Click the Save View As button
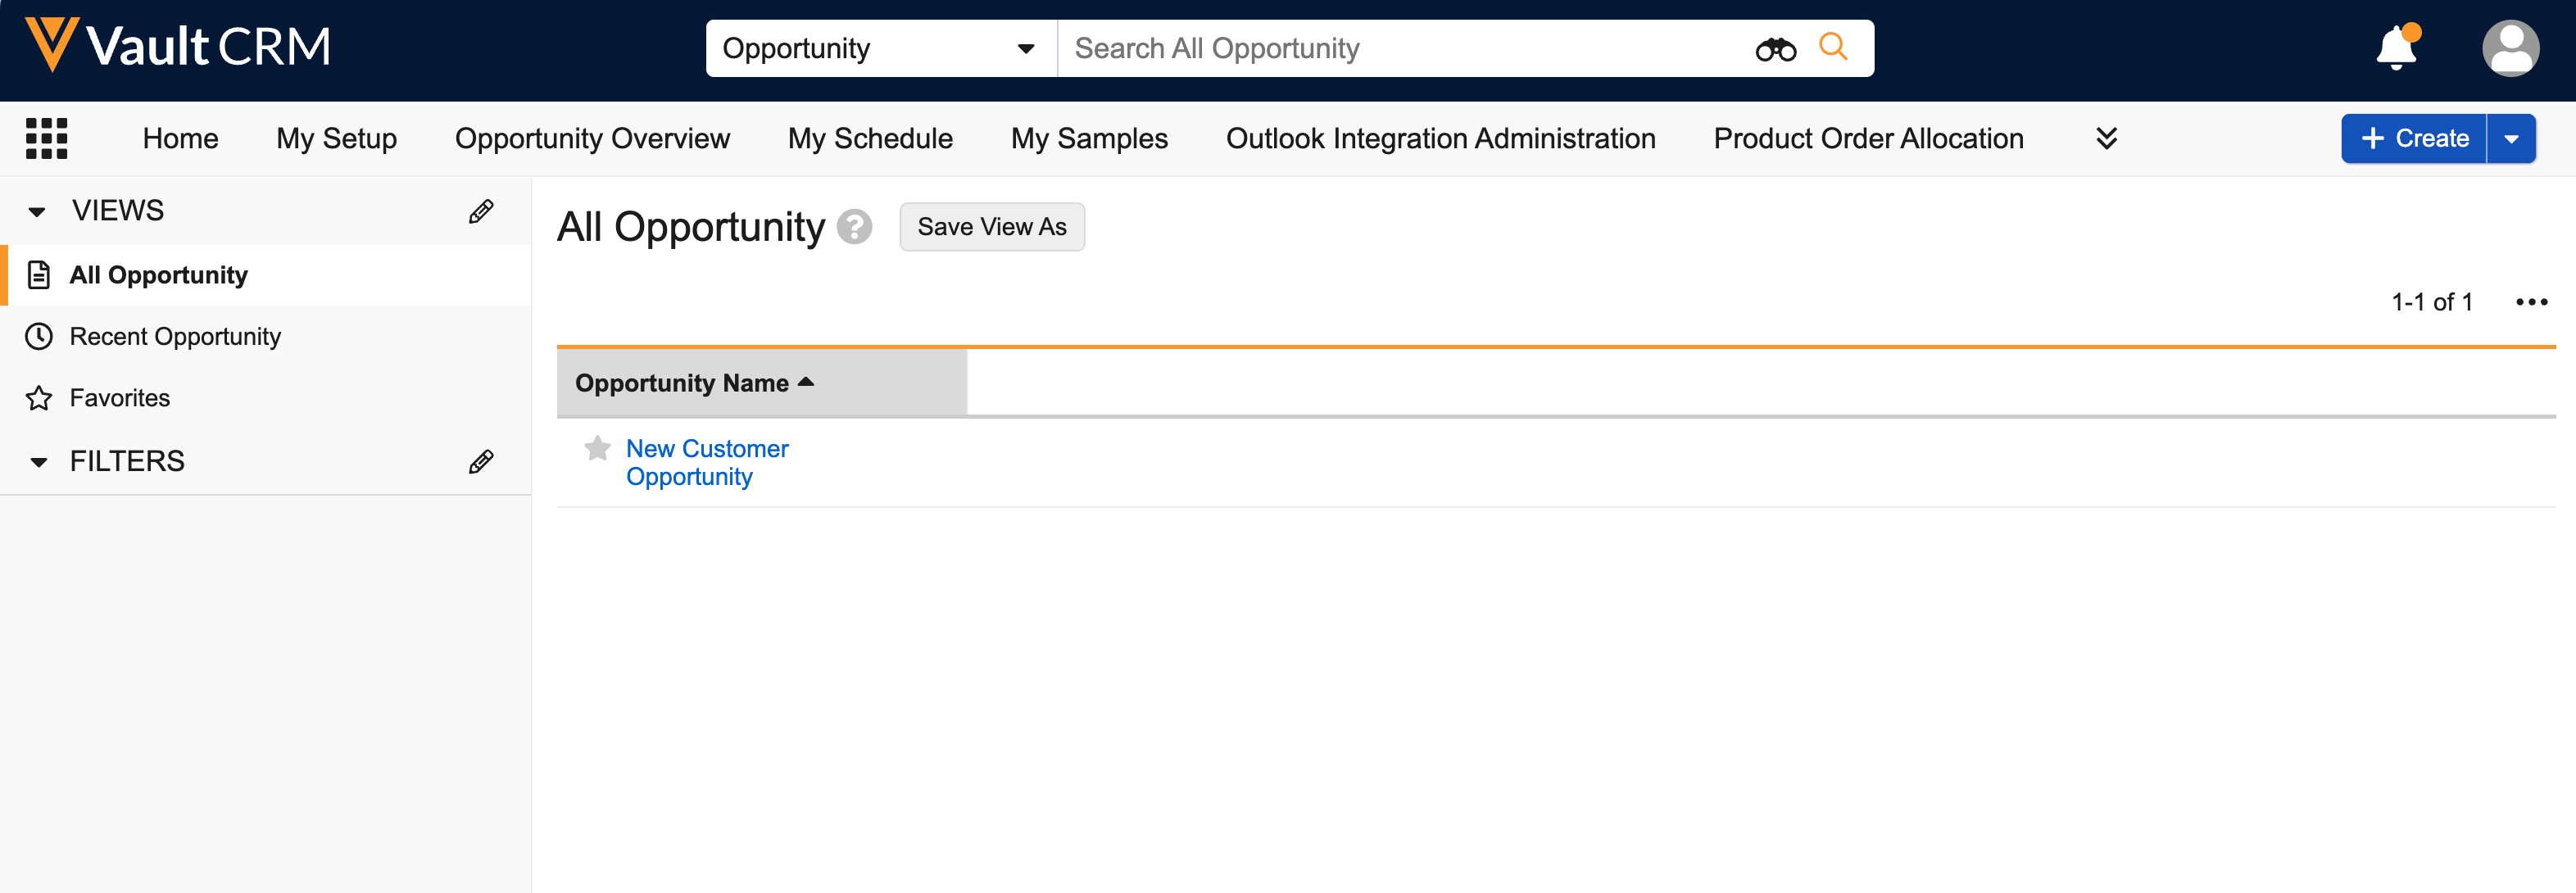Screen dimensions: 2576x893 click(x=991, y=227)
